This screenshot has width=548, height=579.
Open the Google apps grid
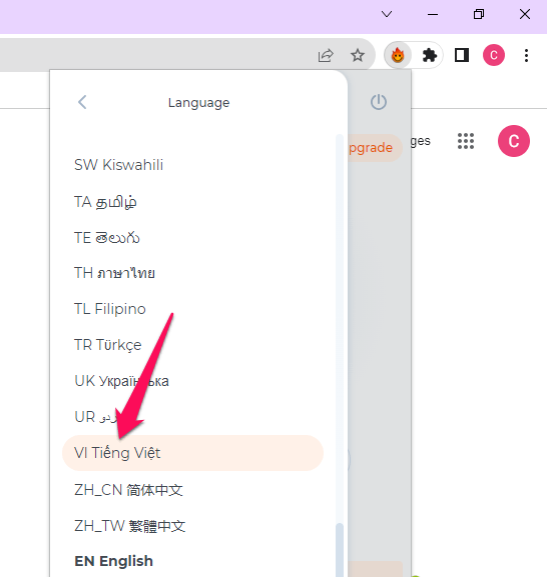tap(466, 141)
